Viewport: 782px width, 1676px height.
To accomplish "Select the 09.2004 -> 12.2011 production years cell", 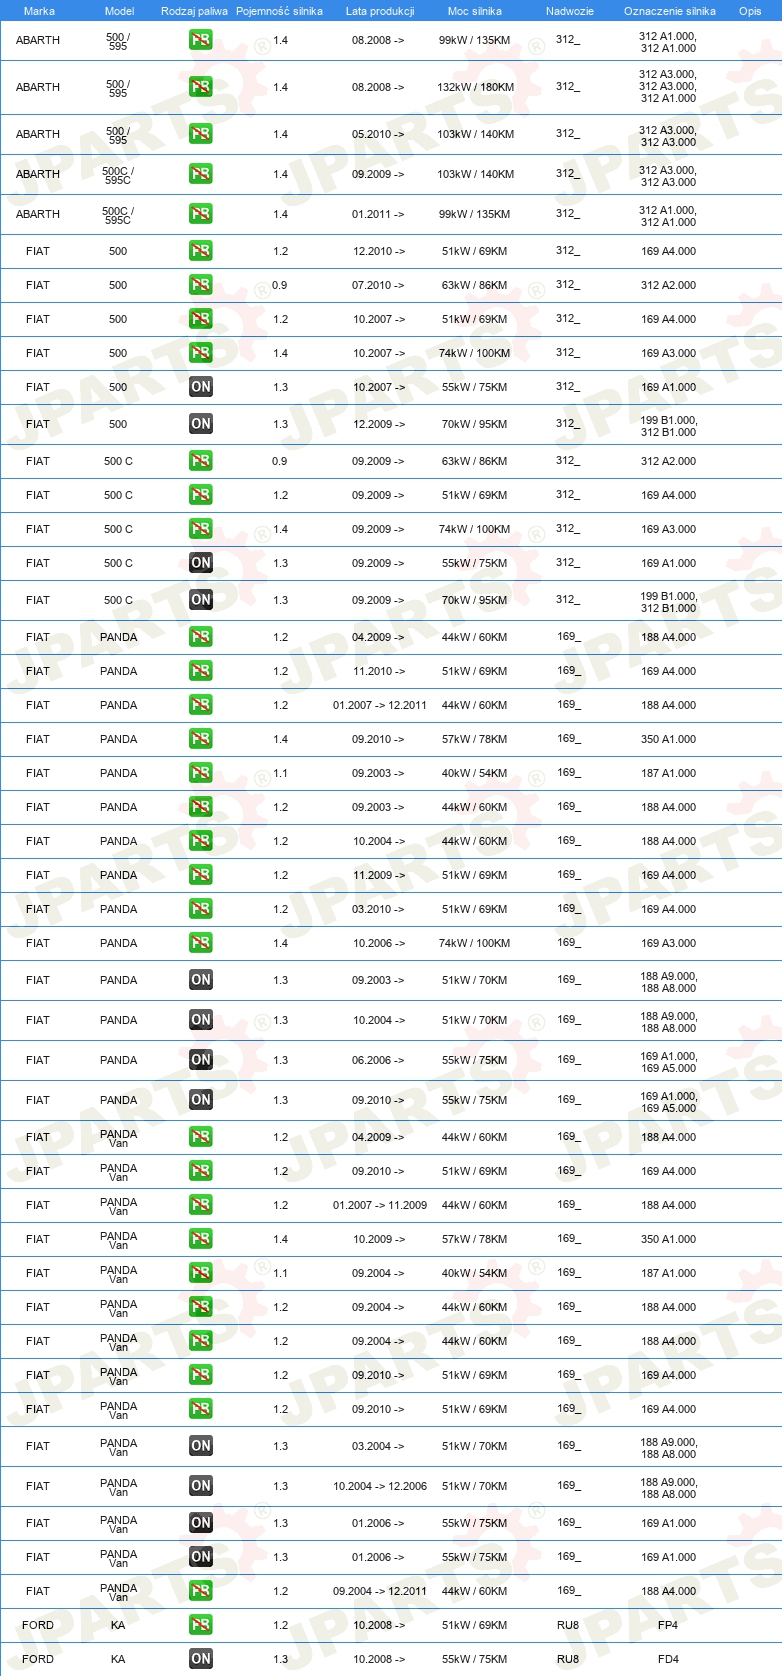I will click(380, 1591).
